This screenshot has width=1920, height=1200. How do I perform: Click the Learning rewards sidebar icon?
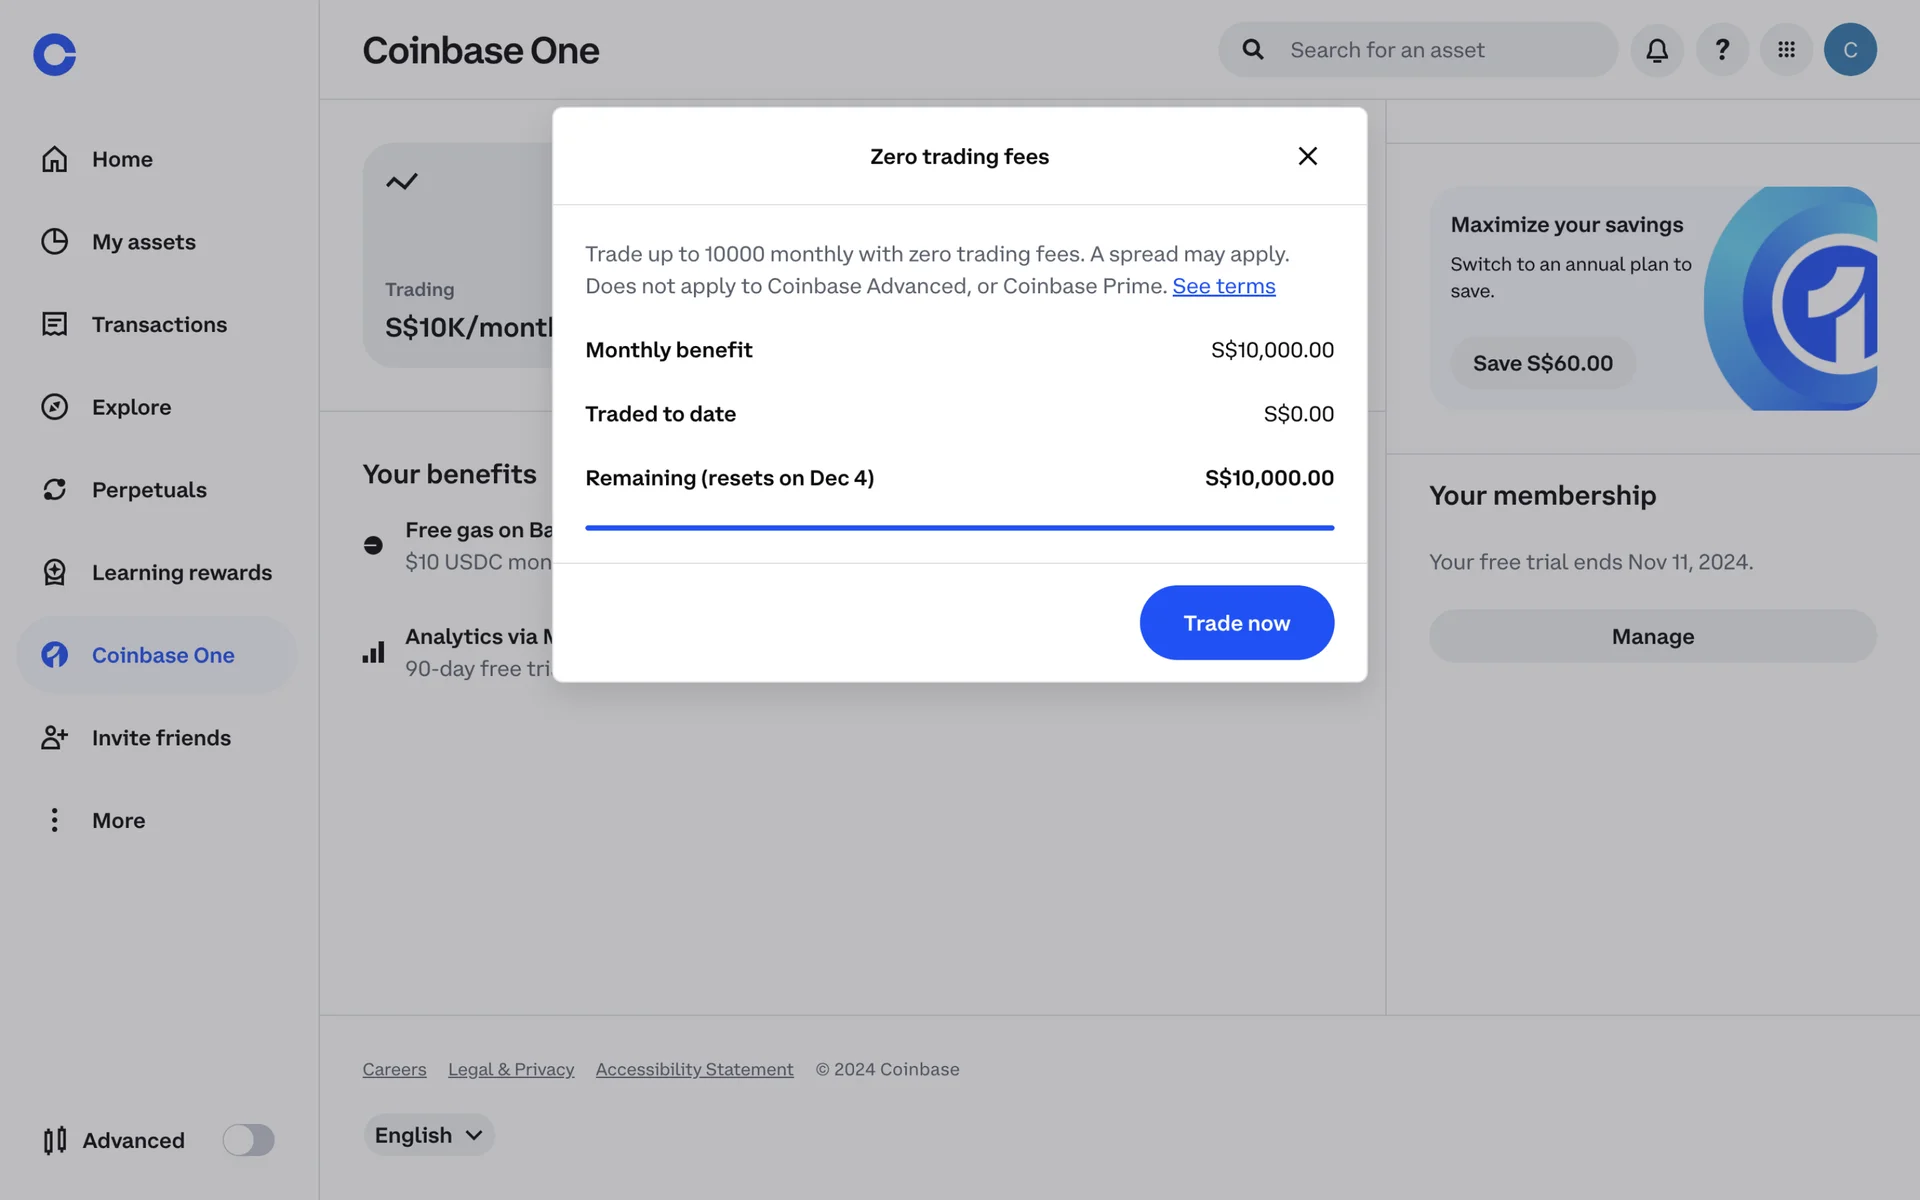tap(54, 572)
